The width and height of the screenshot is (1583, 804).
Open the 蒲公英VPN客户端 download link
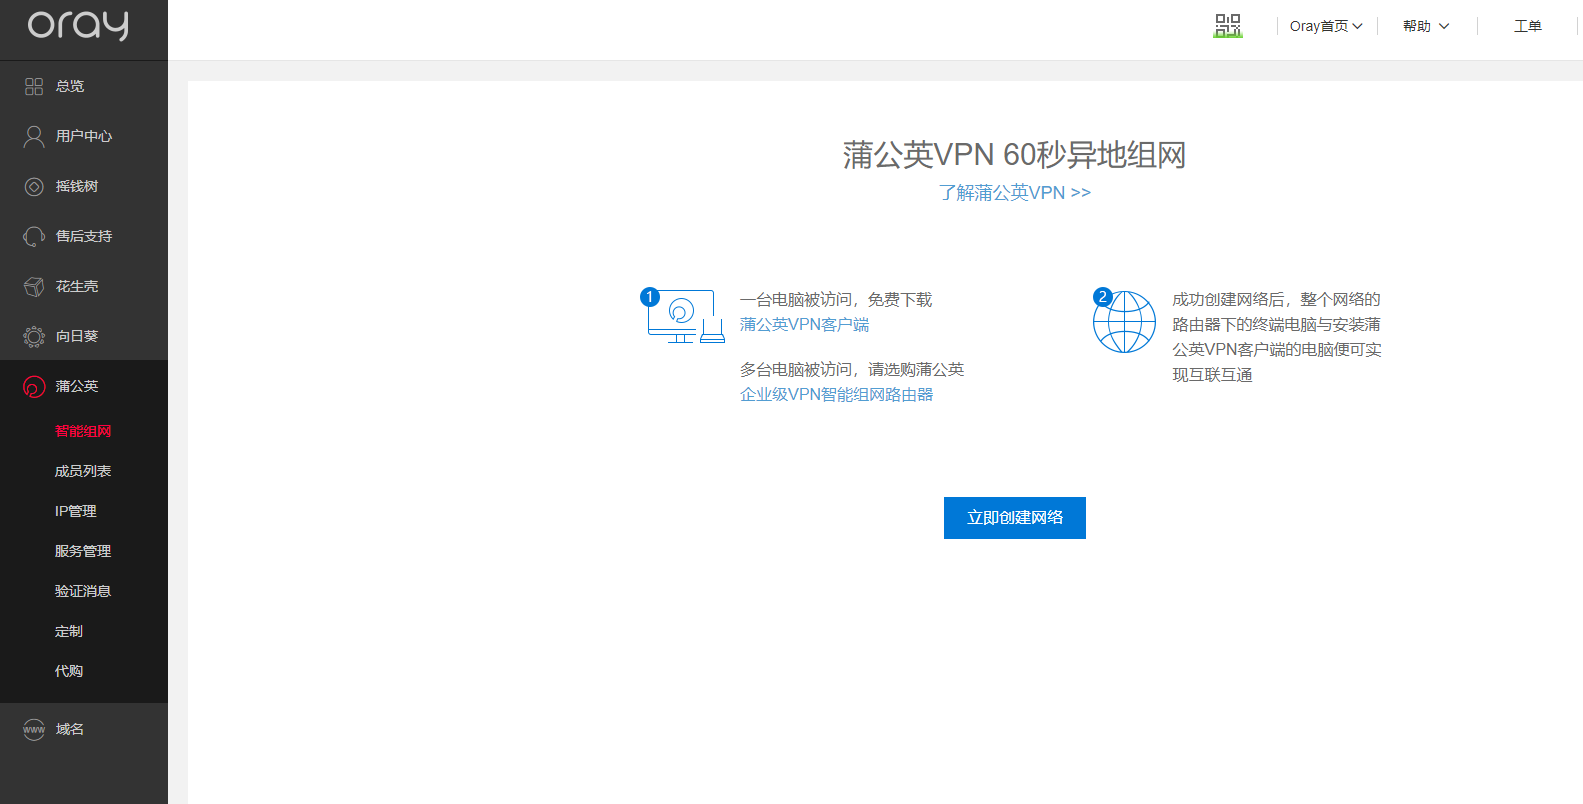pos(804,324)
